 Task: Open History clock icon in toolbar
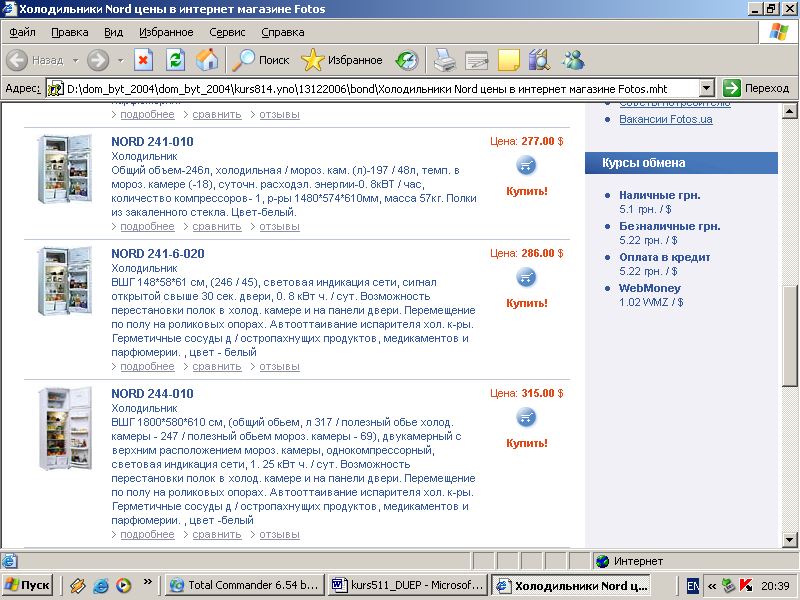point(407,60)
